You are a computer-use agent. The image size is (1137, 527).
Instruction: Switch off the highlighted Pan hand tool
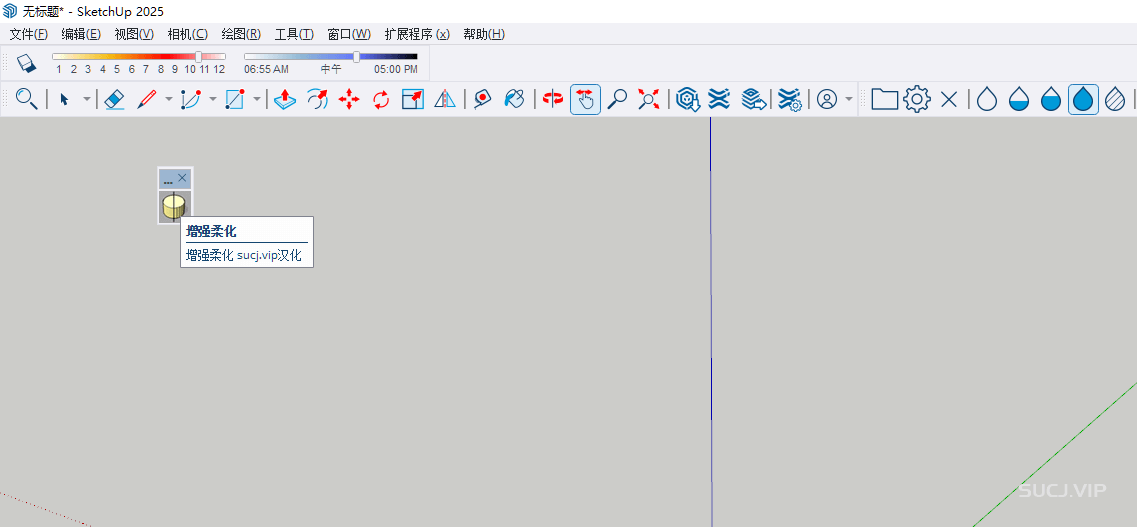point(585,99)
